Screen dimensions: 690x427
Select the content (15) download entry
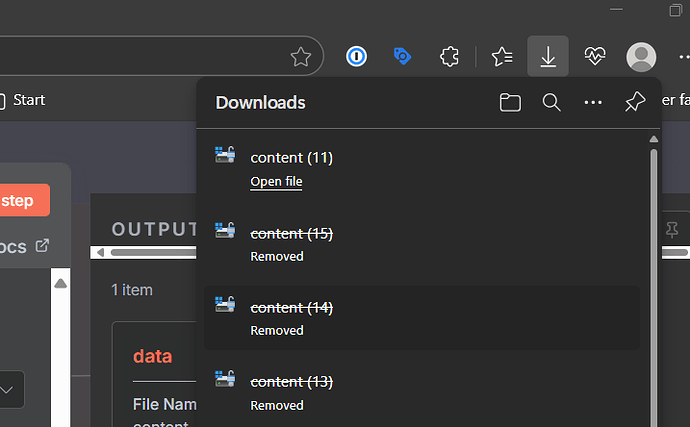pos(291,233)
